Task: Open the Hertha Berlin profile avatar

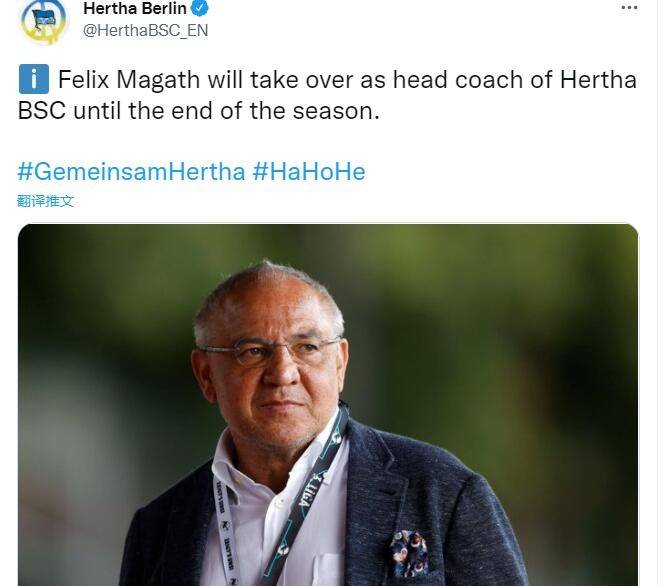Action: [x=45, y=20]
